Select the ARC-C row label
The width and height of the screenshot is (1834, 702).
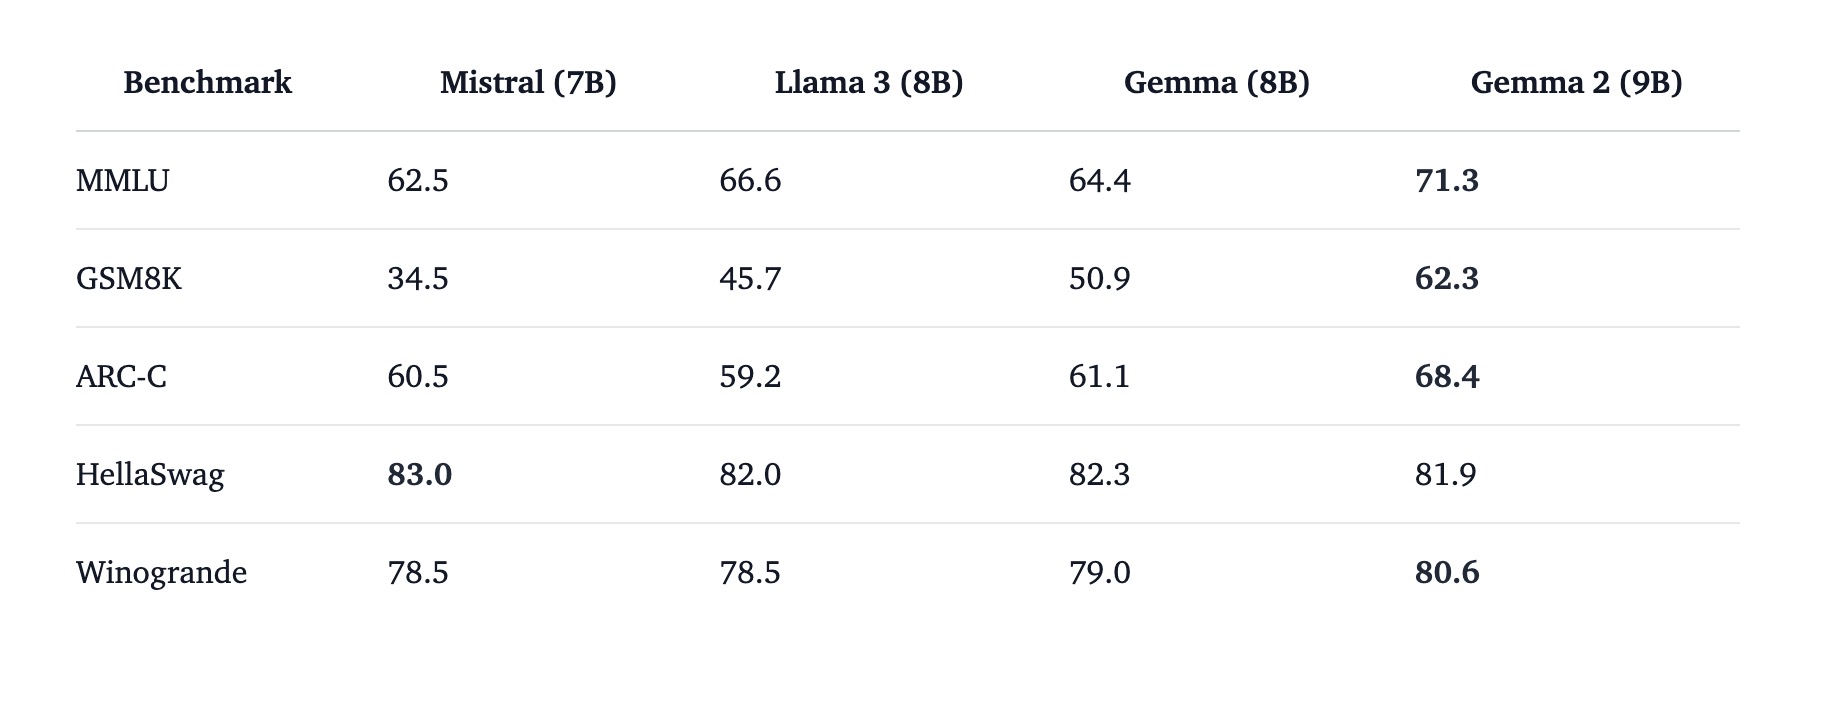[x=121, y=376]
